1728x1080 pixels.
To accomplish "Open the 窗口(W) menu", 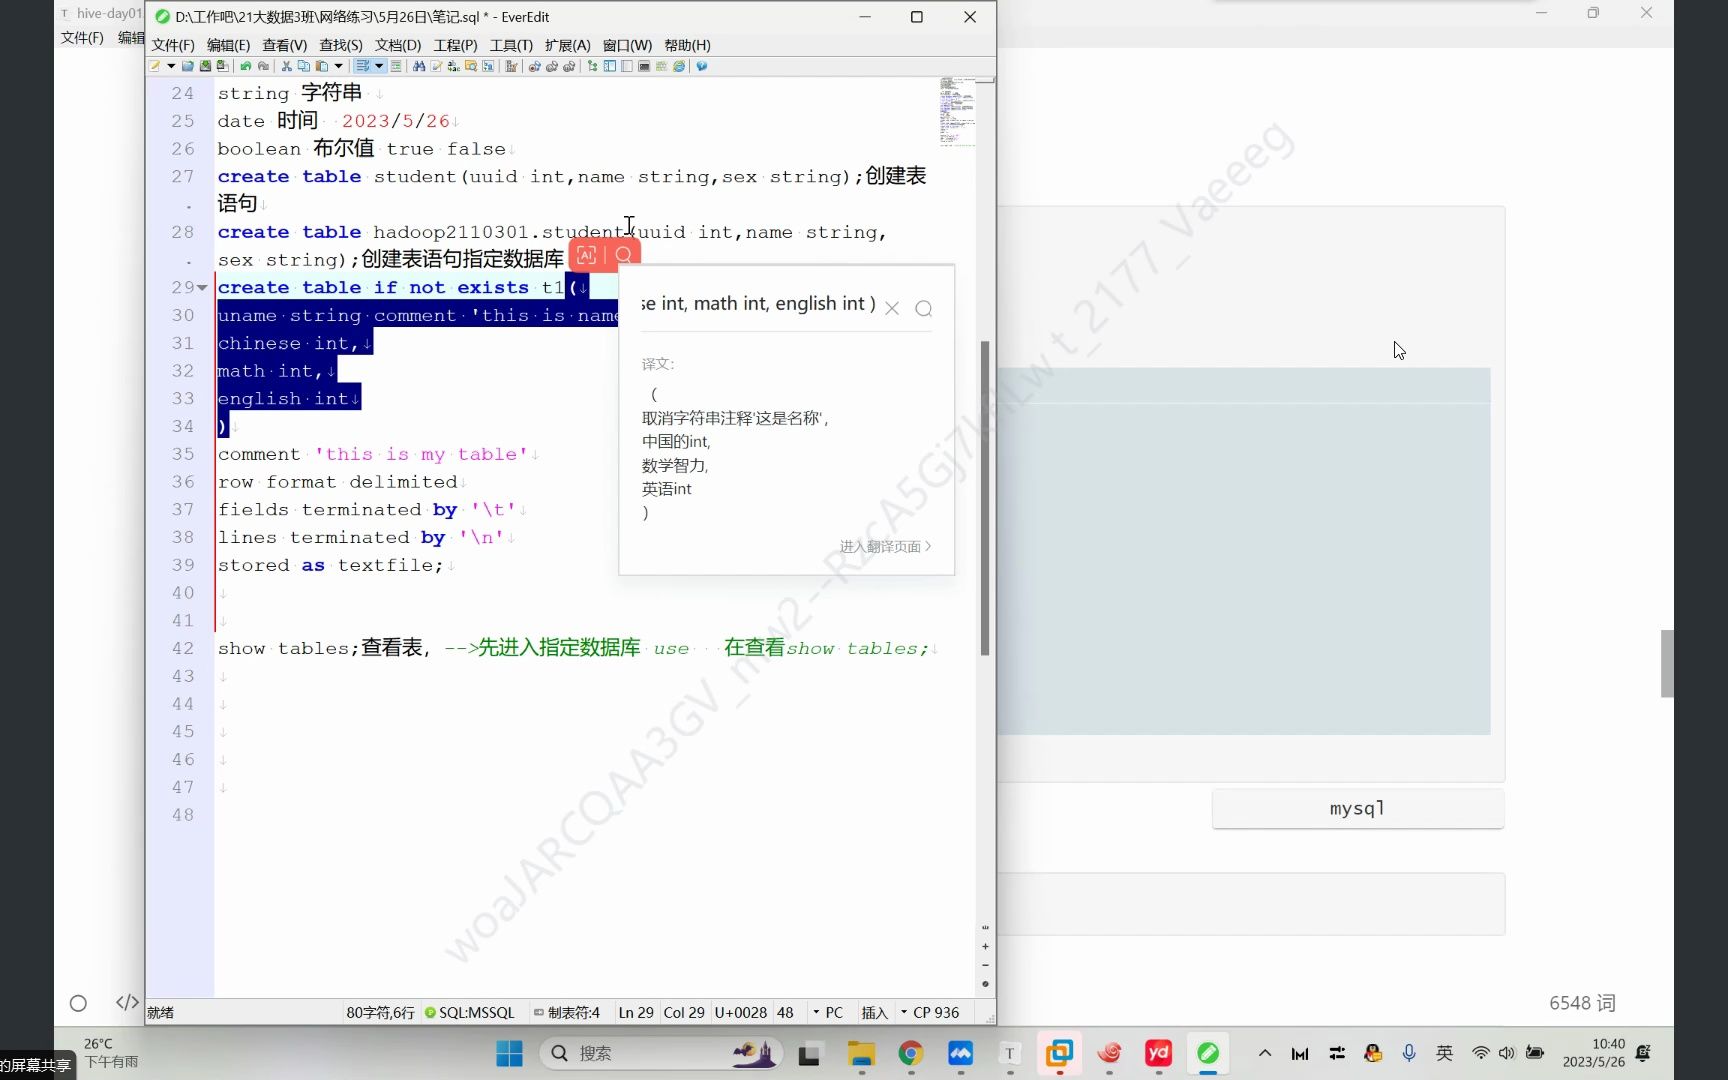I will [627, 45].
